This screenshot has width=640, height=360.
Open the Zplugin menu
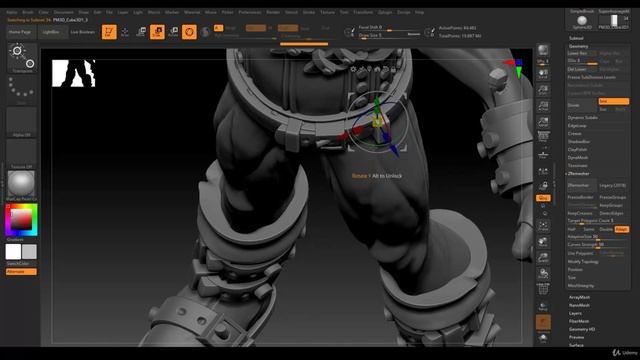384,12
